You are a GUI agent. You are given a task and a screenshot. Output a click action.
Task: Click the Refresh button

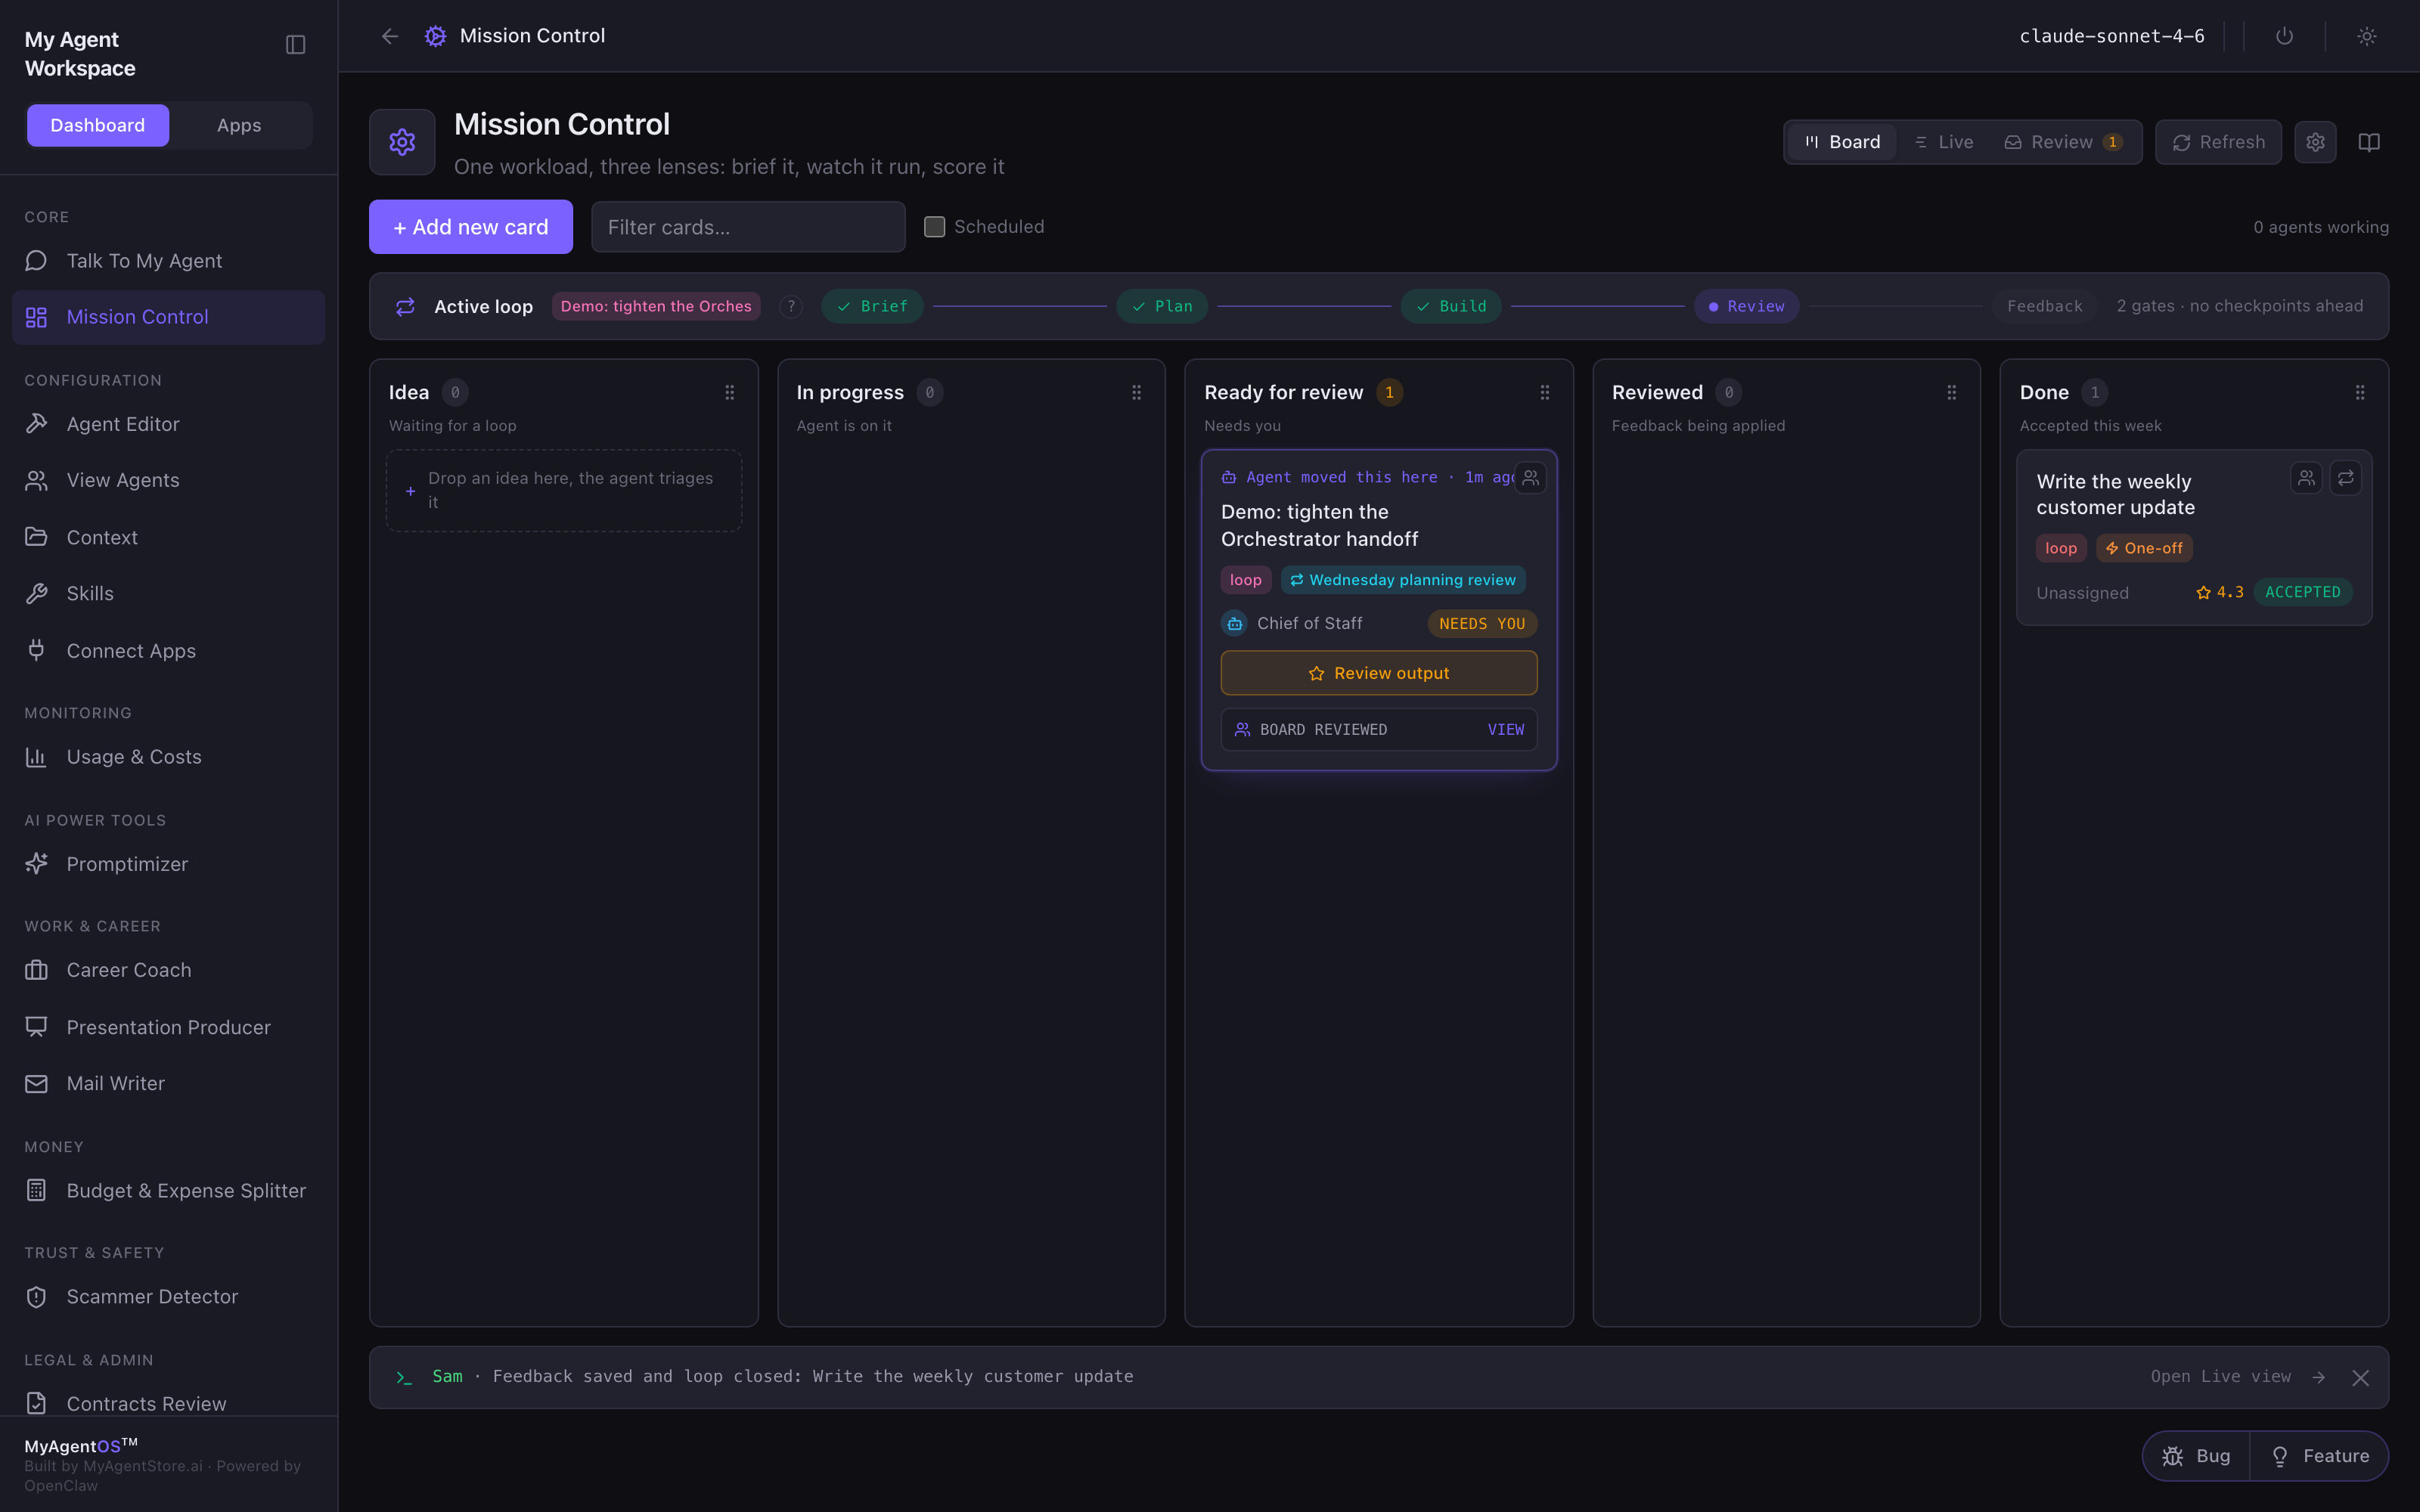[2218, 142]
